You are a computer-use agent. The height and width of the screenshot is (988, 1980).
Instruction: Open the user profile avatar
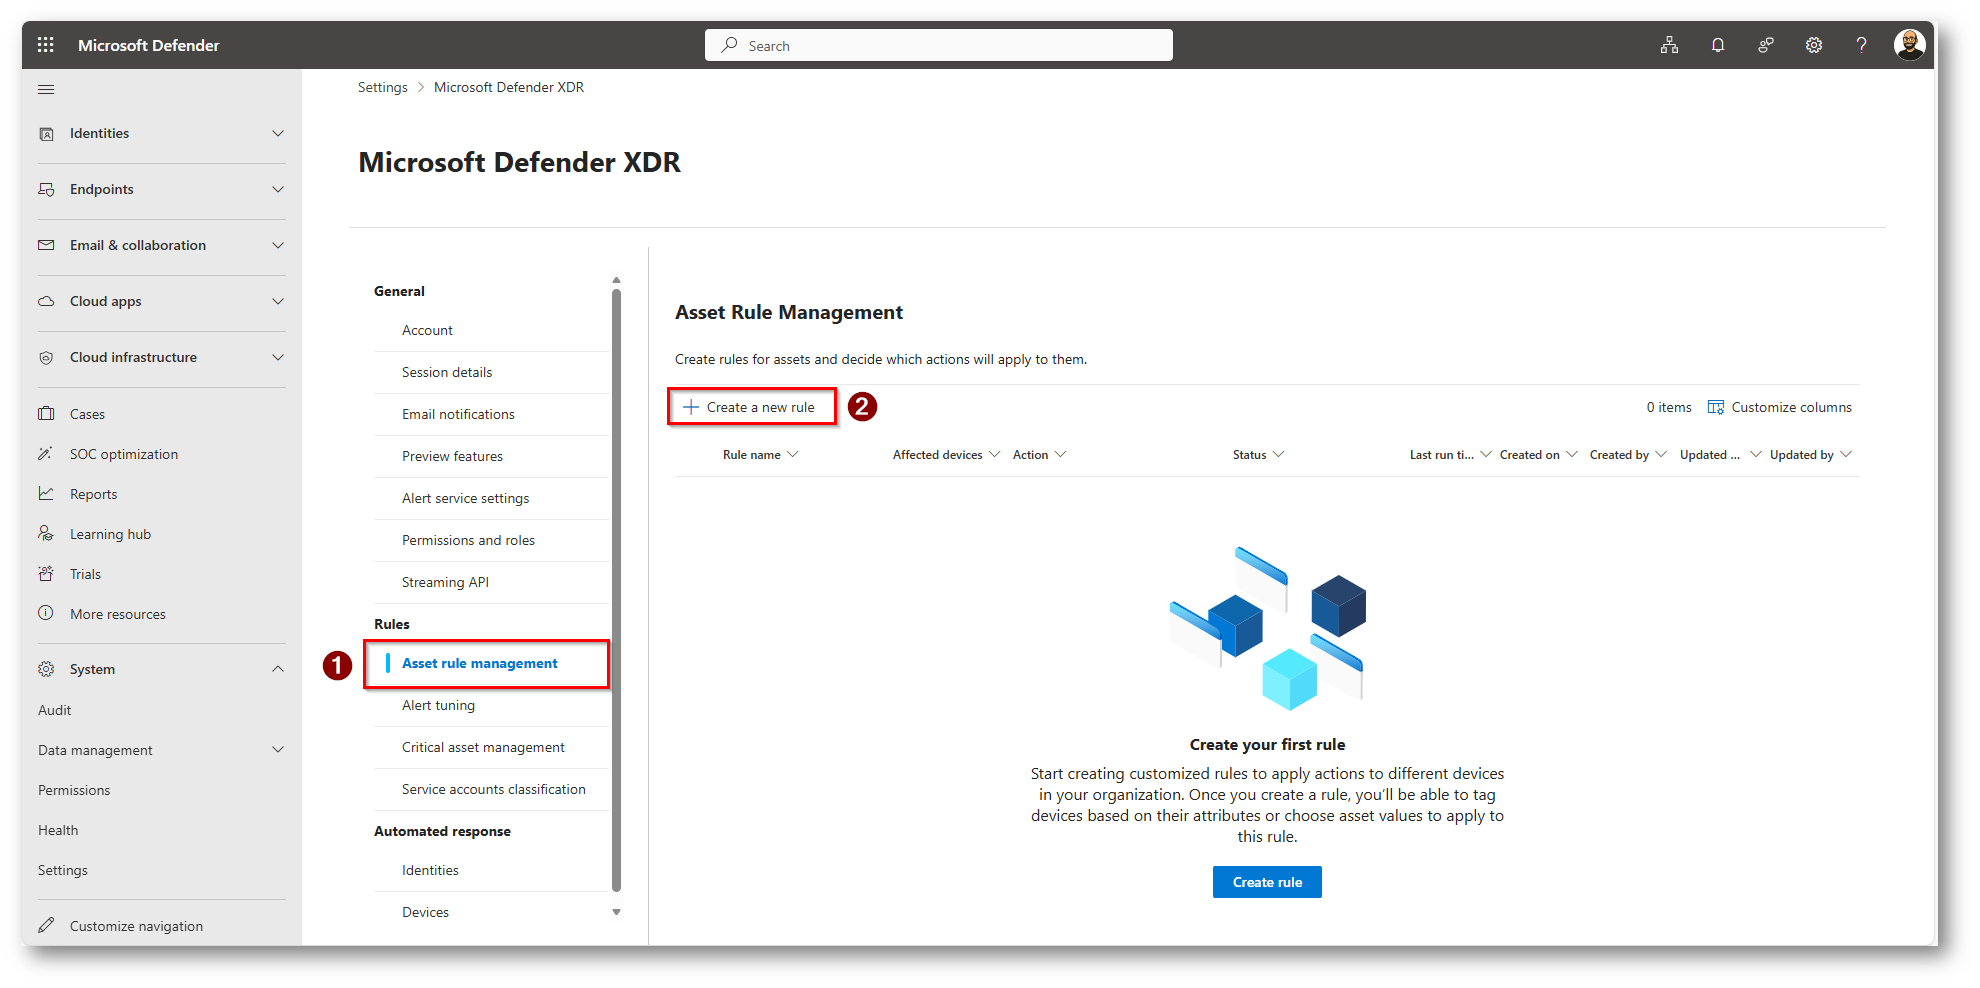(1909, 45)
